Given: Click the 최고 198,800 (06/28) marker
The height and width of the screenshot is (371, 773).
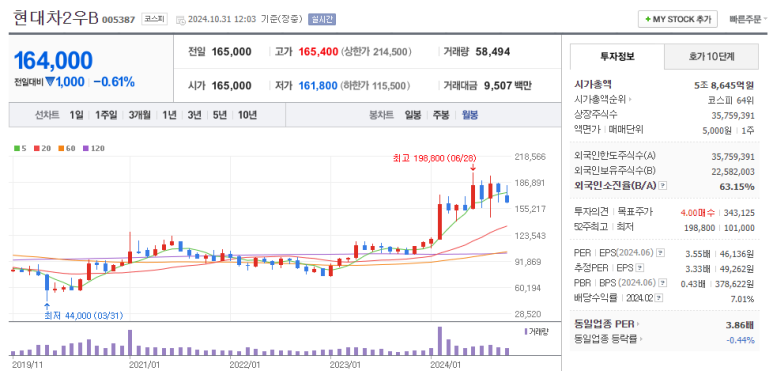Looking at the screenshot, I should [x=434, y=158].
